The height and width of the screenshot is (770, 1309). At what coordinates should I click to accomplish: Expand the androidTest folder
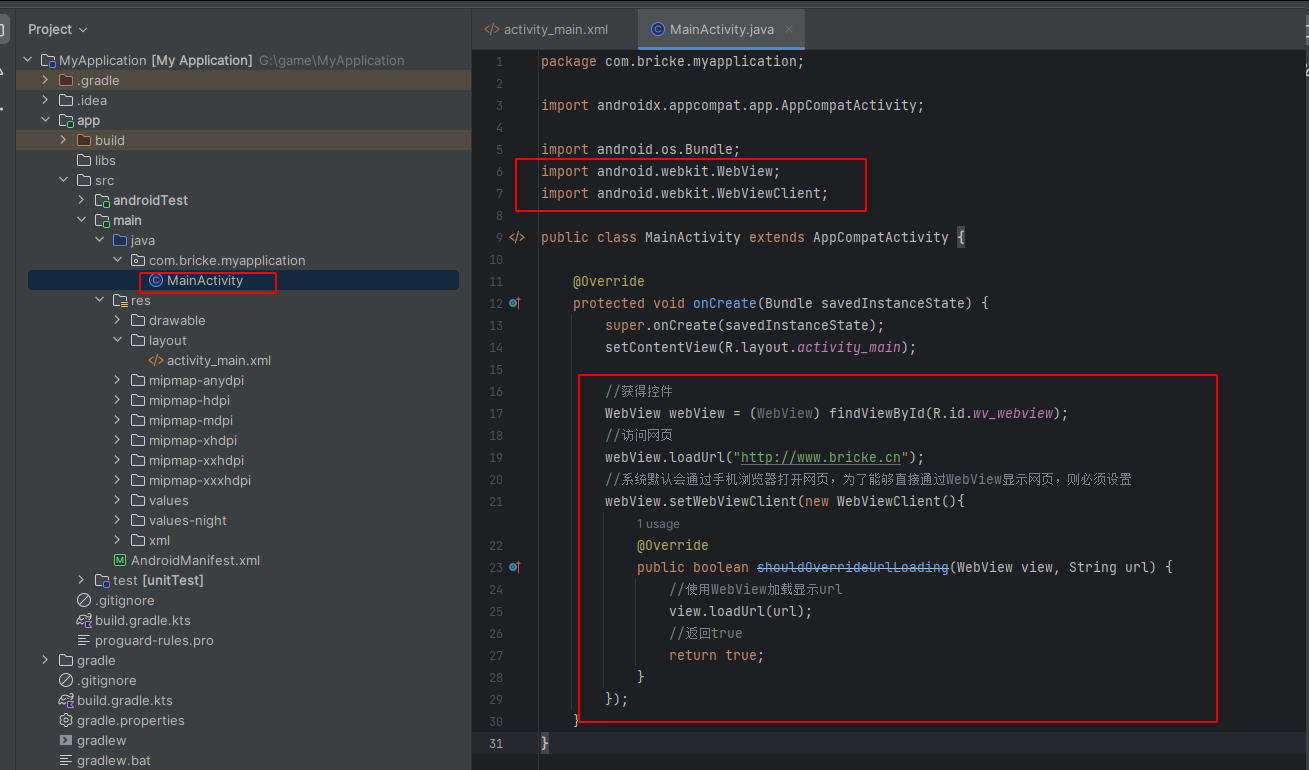(82, 200)
